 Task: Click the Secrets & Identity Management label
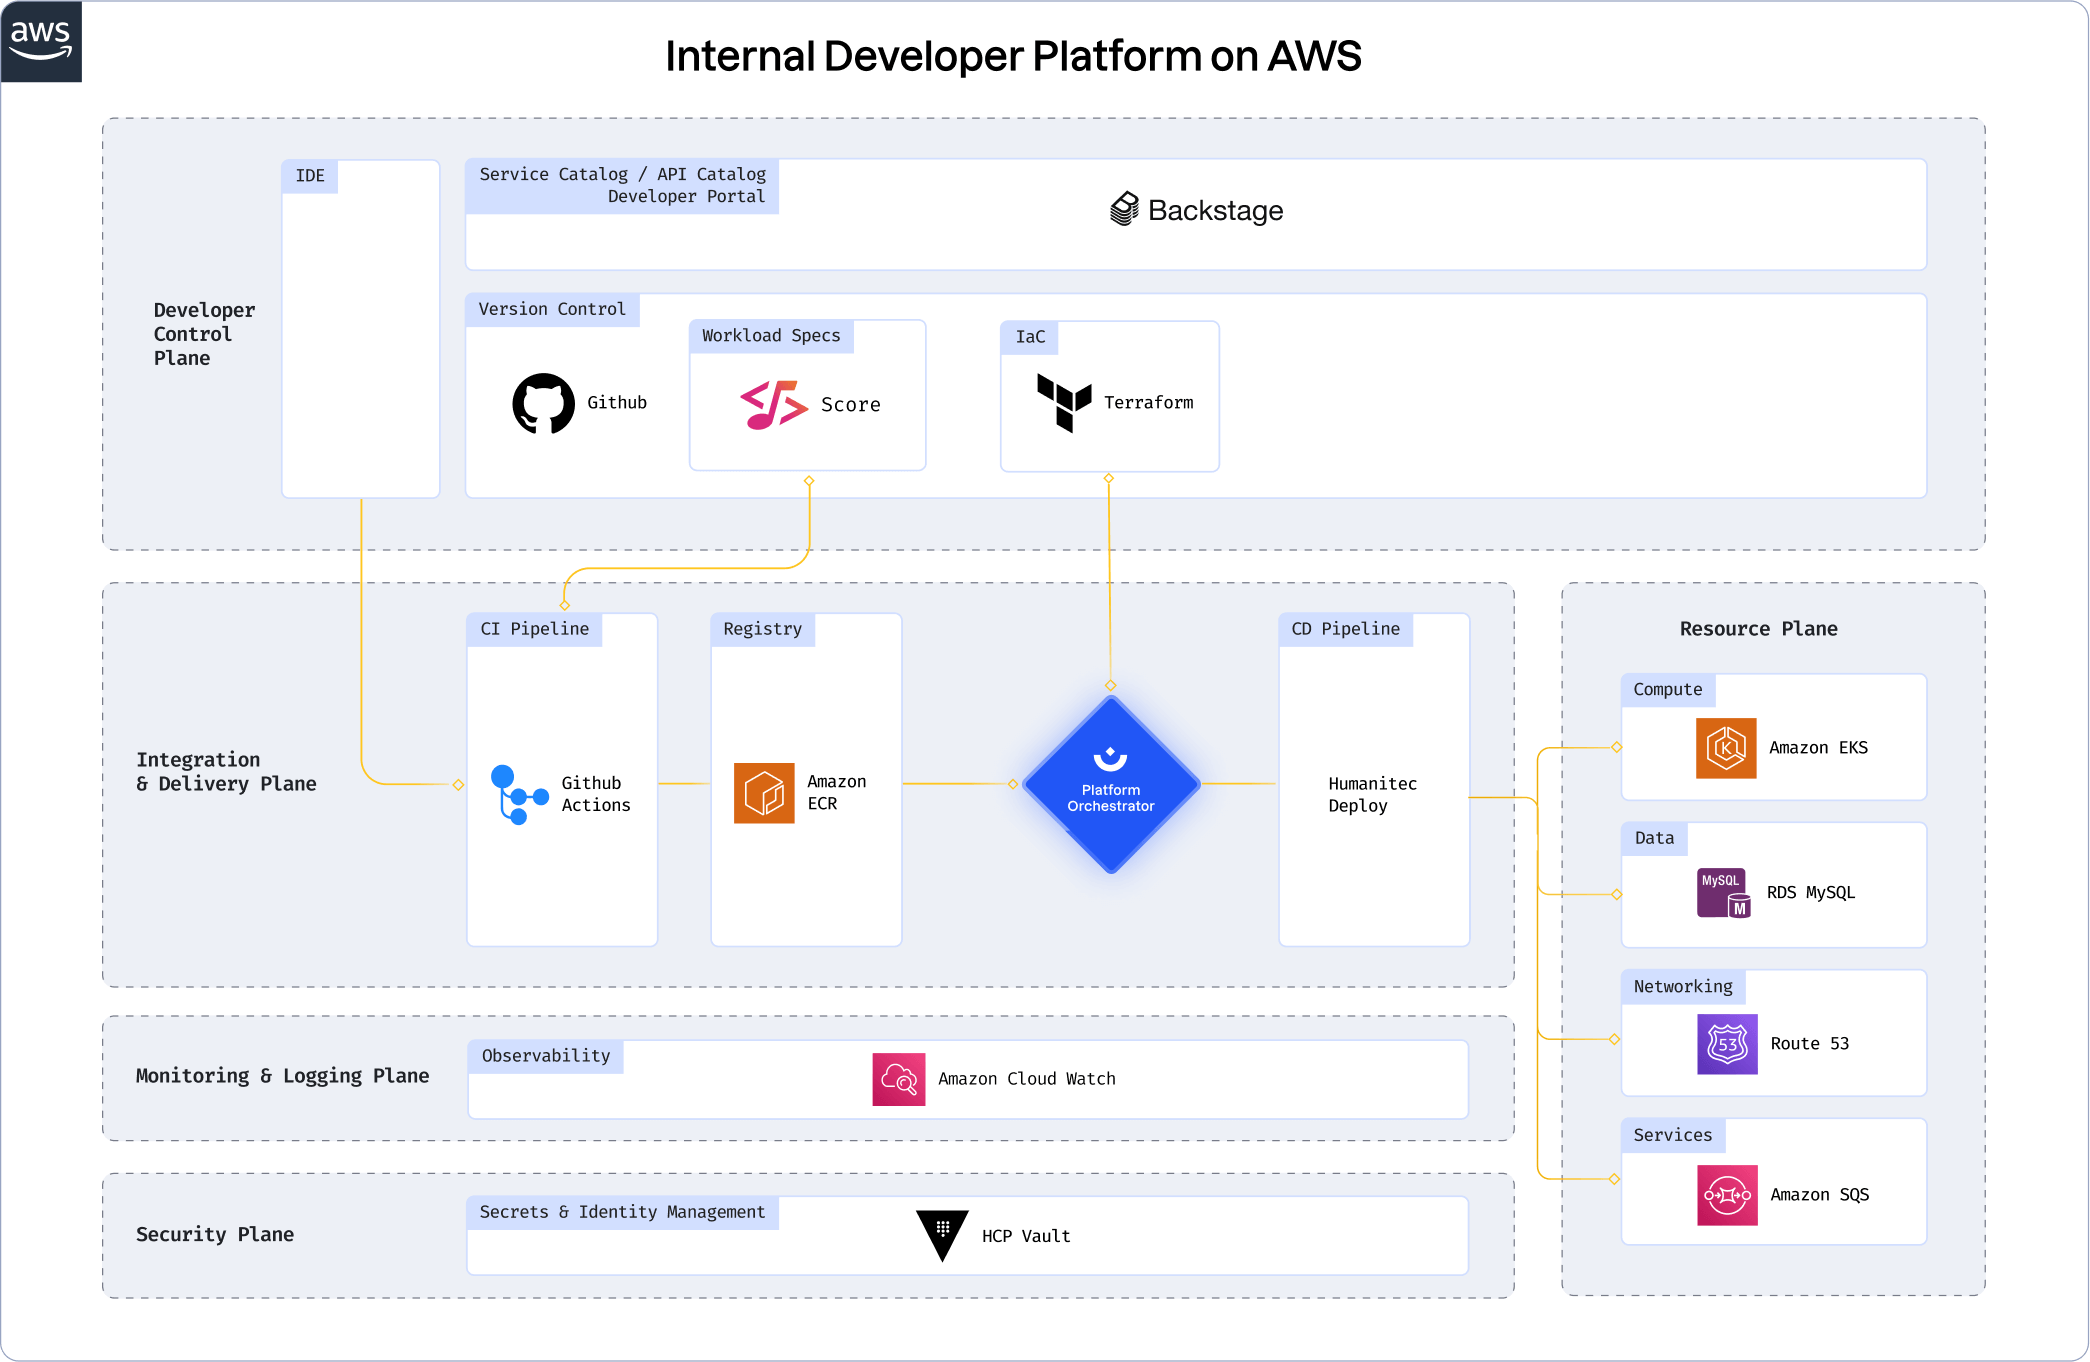click(x=622, y=1212)
